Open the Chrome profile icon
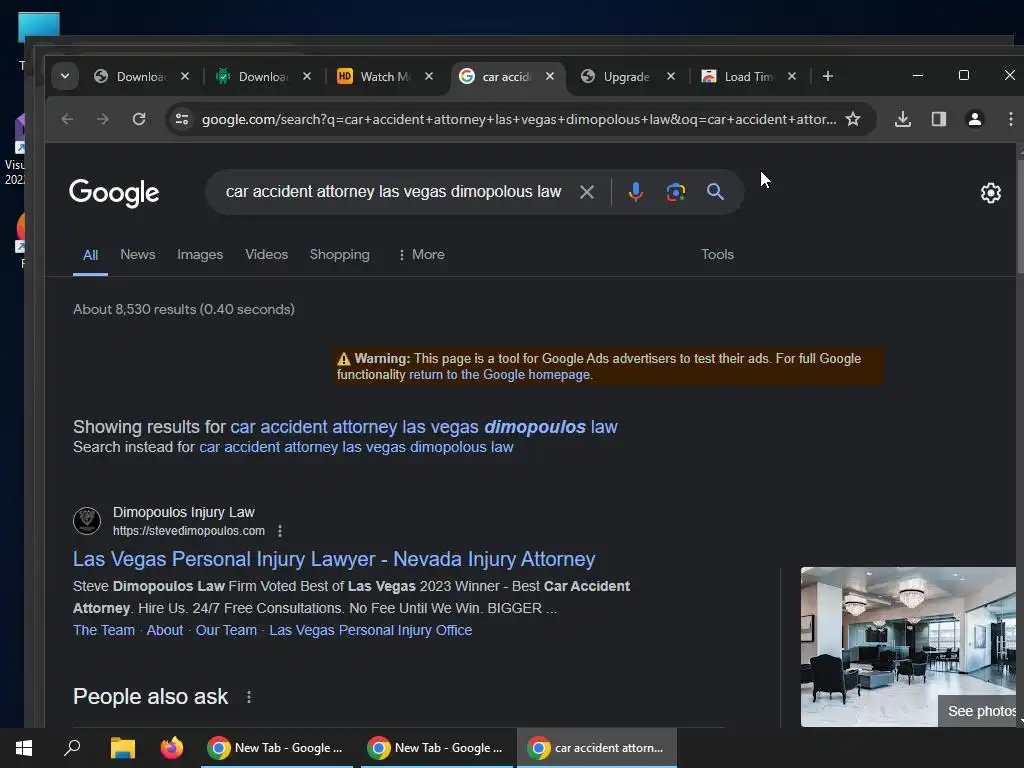This screenshot has width=1024, height=768. tap(974, 119)
